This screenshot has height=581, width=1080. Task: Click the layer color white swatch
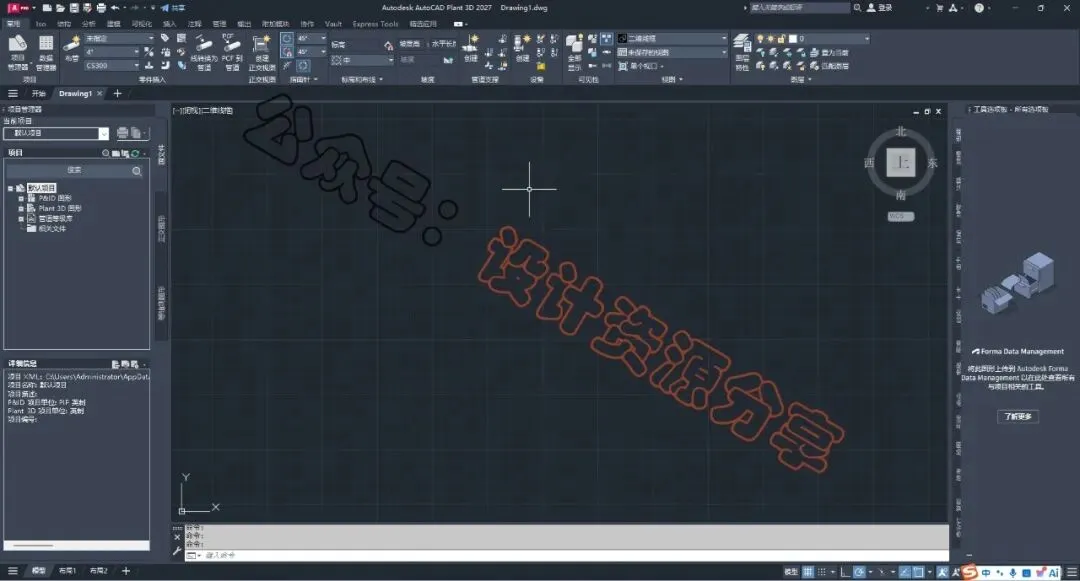point(792,39)
